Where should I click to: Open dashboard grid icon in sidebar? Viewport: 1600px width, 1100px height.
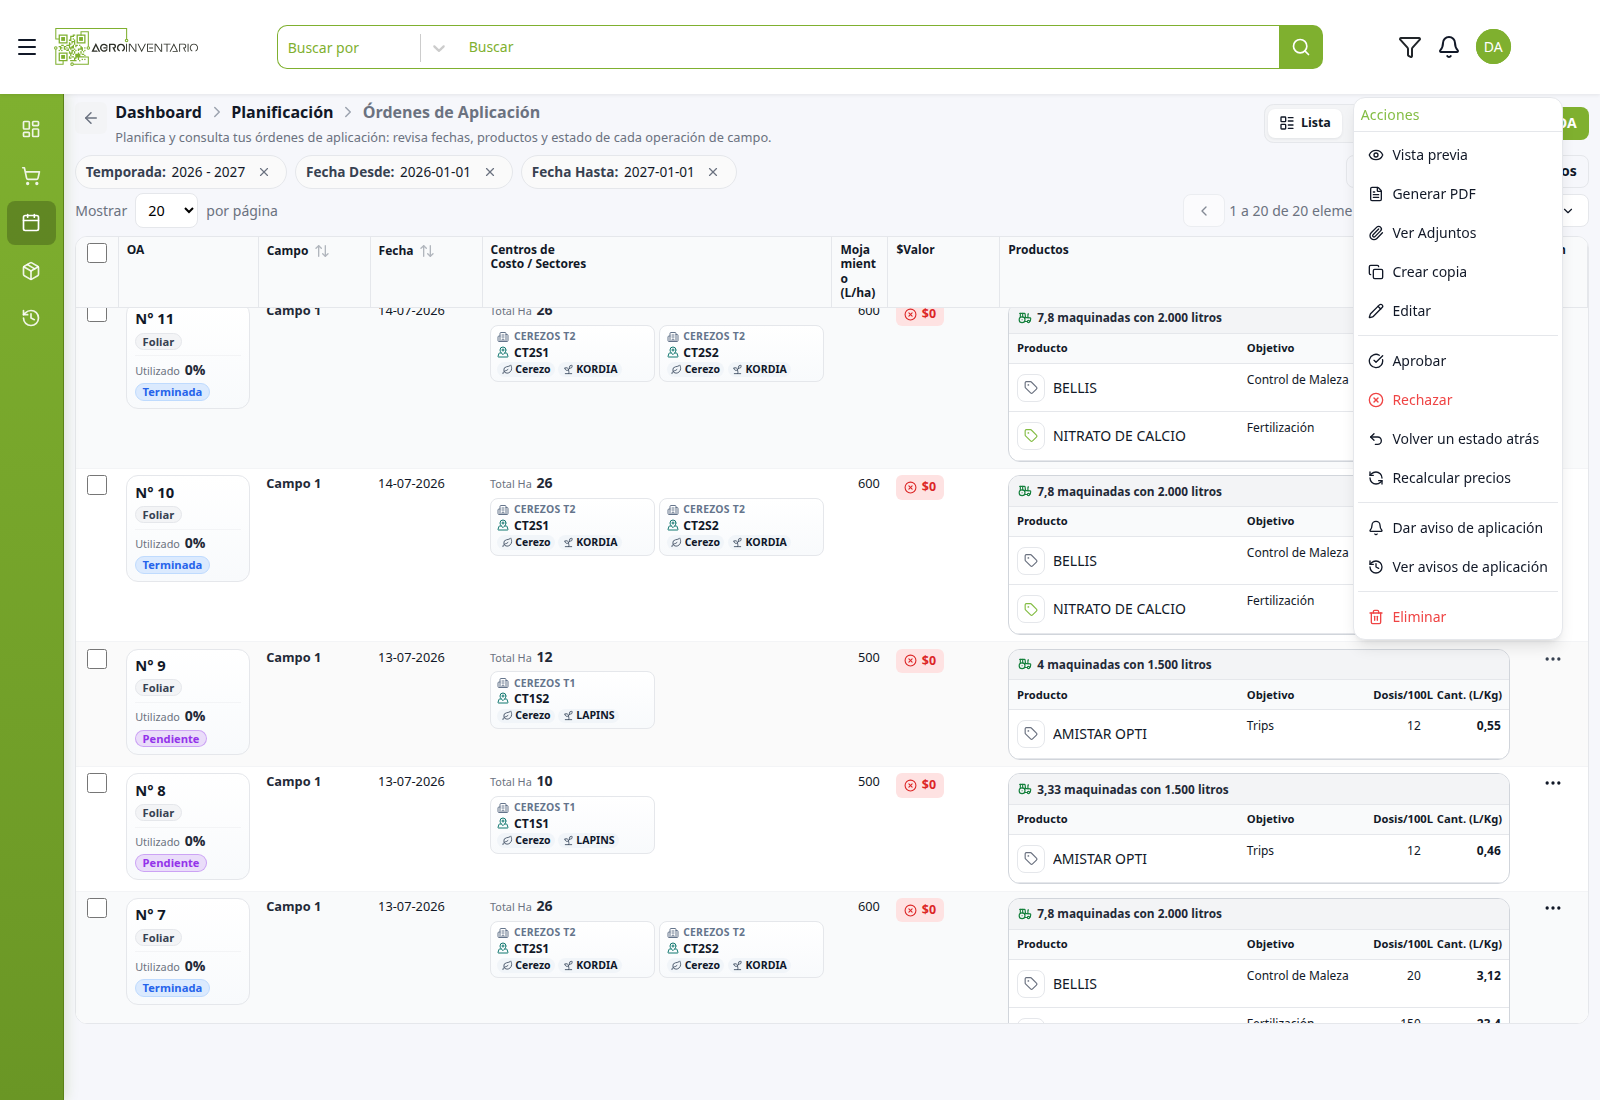[31, 129]
